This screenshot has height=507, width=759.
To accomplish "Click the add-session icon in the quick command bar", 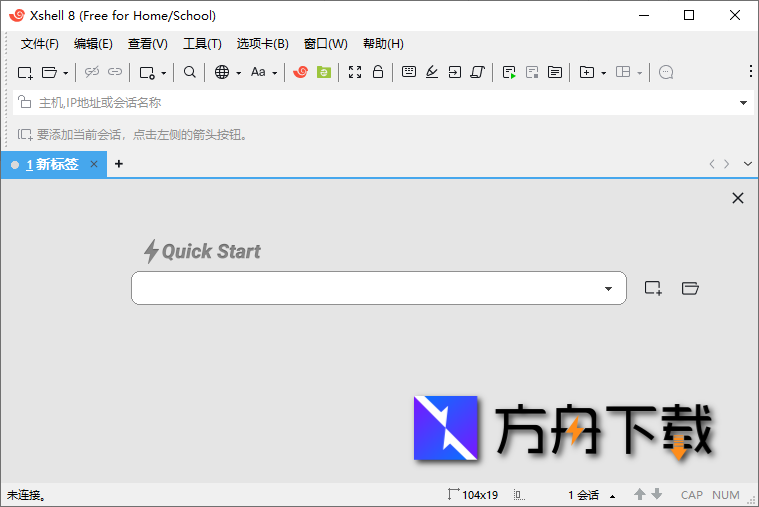I will [x=25, y=135].
